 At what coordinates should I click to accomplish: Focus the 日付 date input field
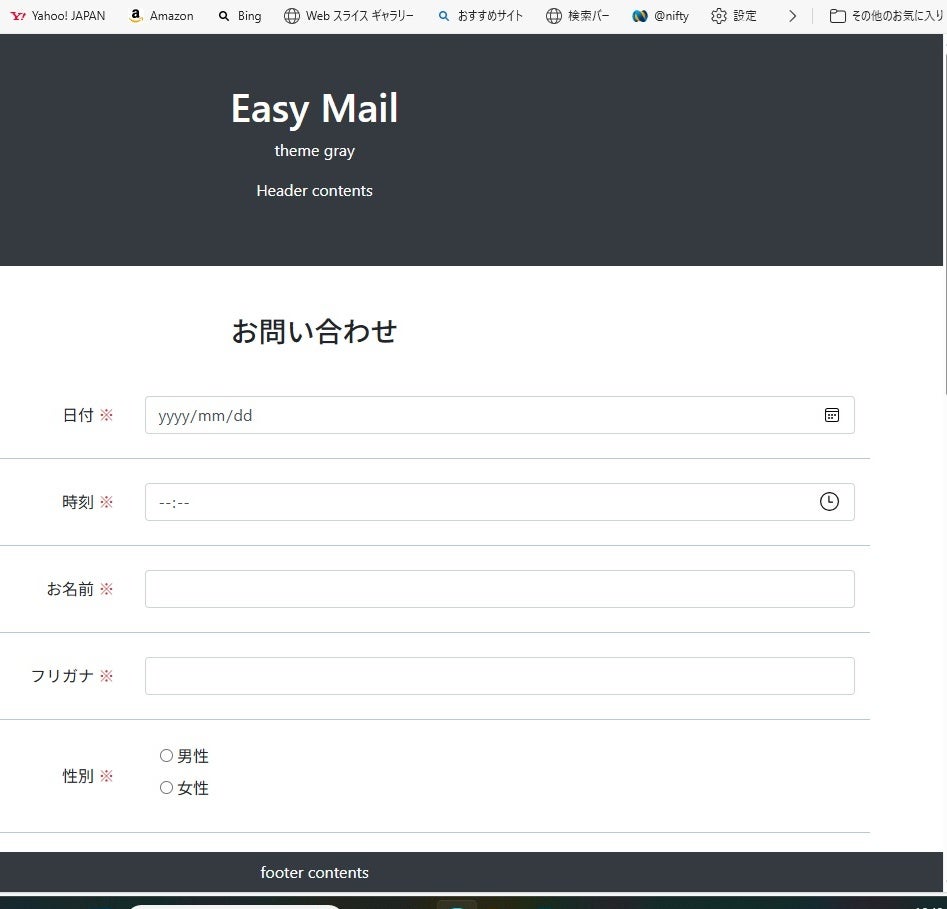[499, 415]
